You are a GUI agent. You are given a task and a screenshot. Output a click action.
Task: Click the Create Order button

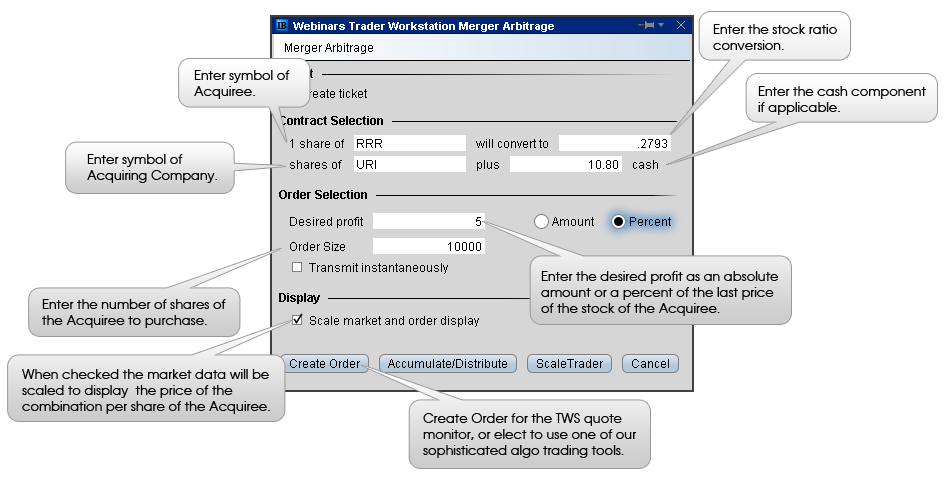click(x=325, y=363)
